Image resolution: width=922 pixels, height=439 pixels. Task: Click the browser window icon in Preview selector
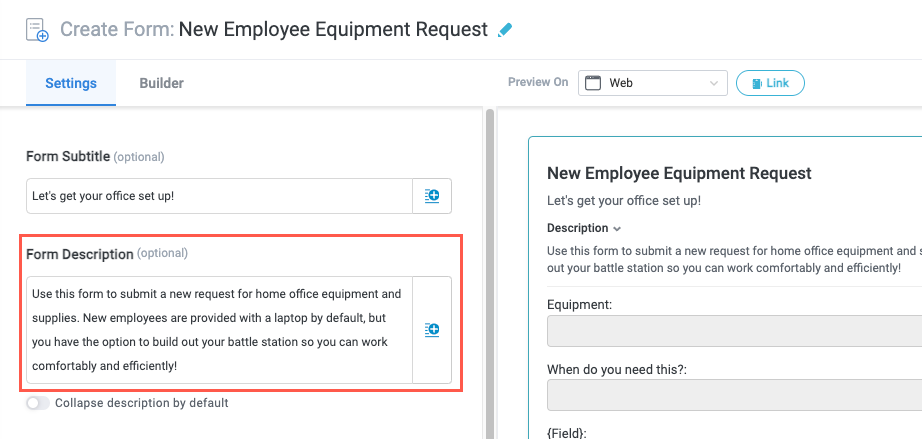click(593, 83)
